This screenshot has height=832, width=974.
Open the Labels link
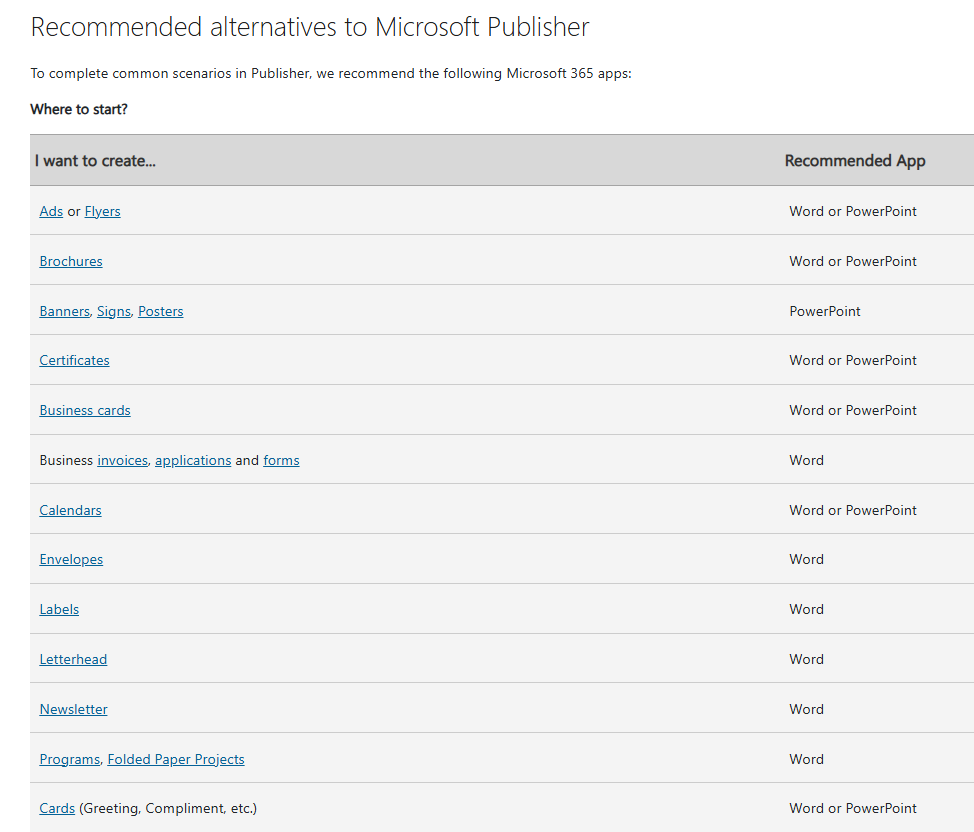(59, 610)
